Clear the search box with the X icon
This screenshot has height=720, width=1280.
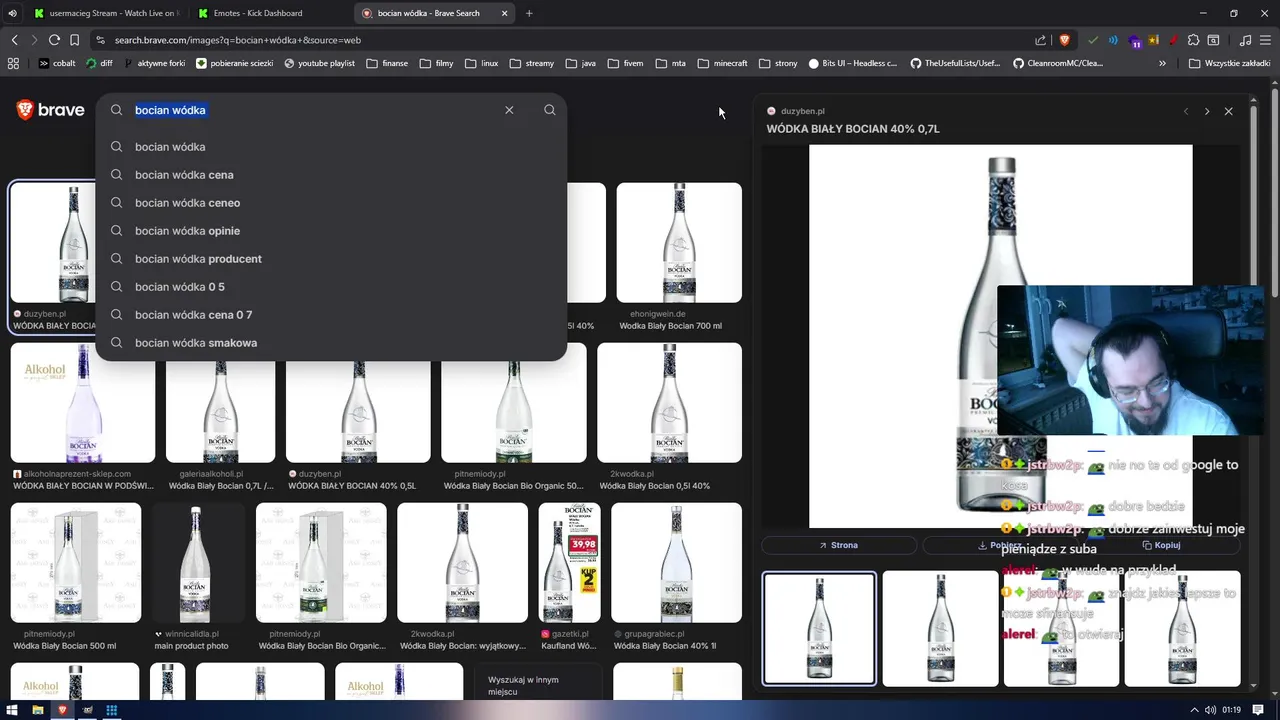(509, 110)
